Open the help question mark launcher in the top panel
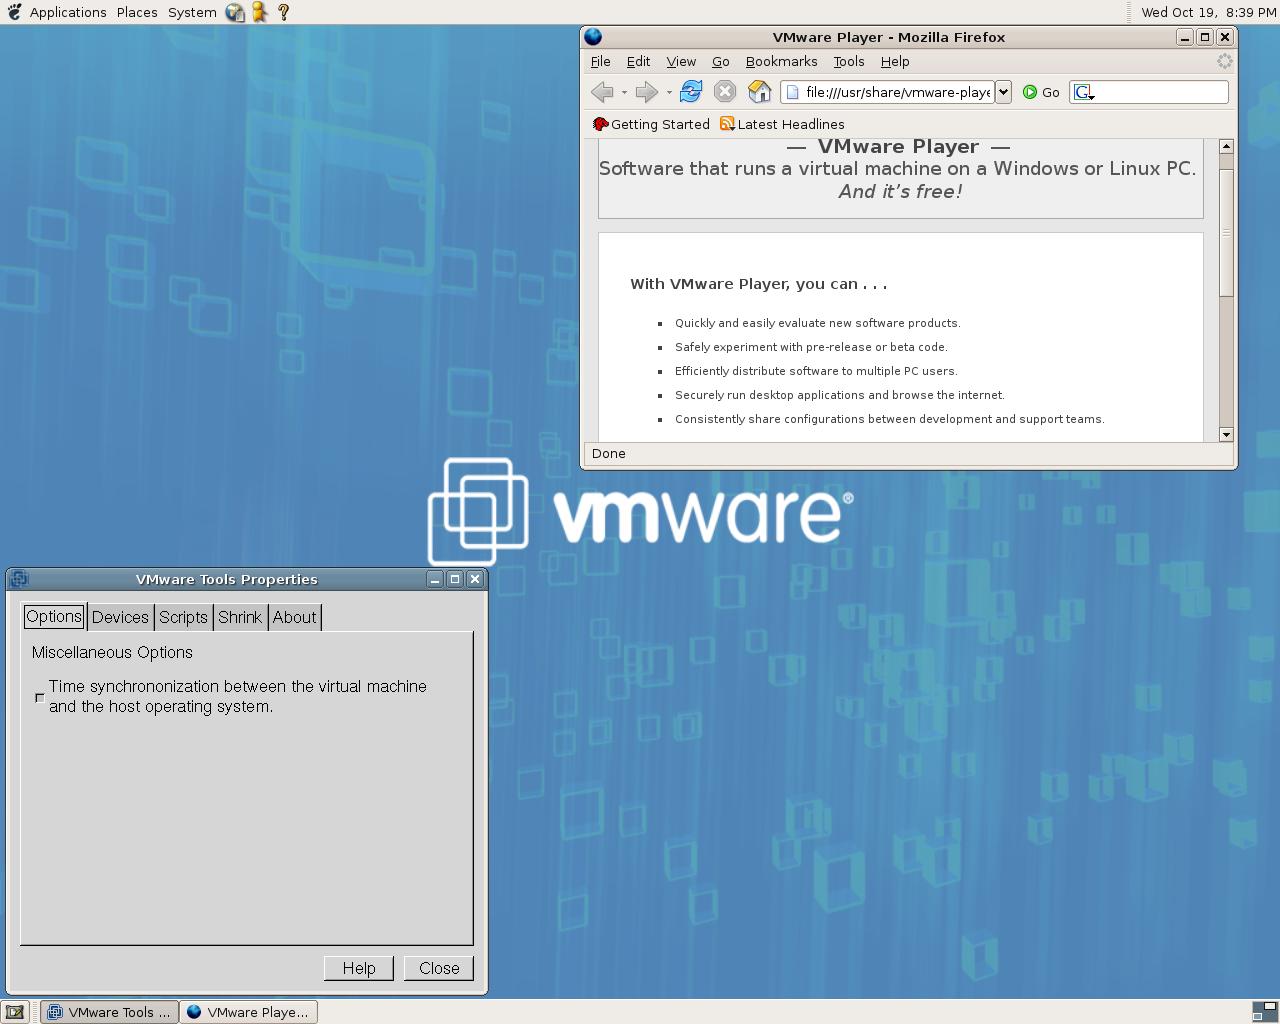The height and width of the screenshot is (1024, 1280). 284,12
